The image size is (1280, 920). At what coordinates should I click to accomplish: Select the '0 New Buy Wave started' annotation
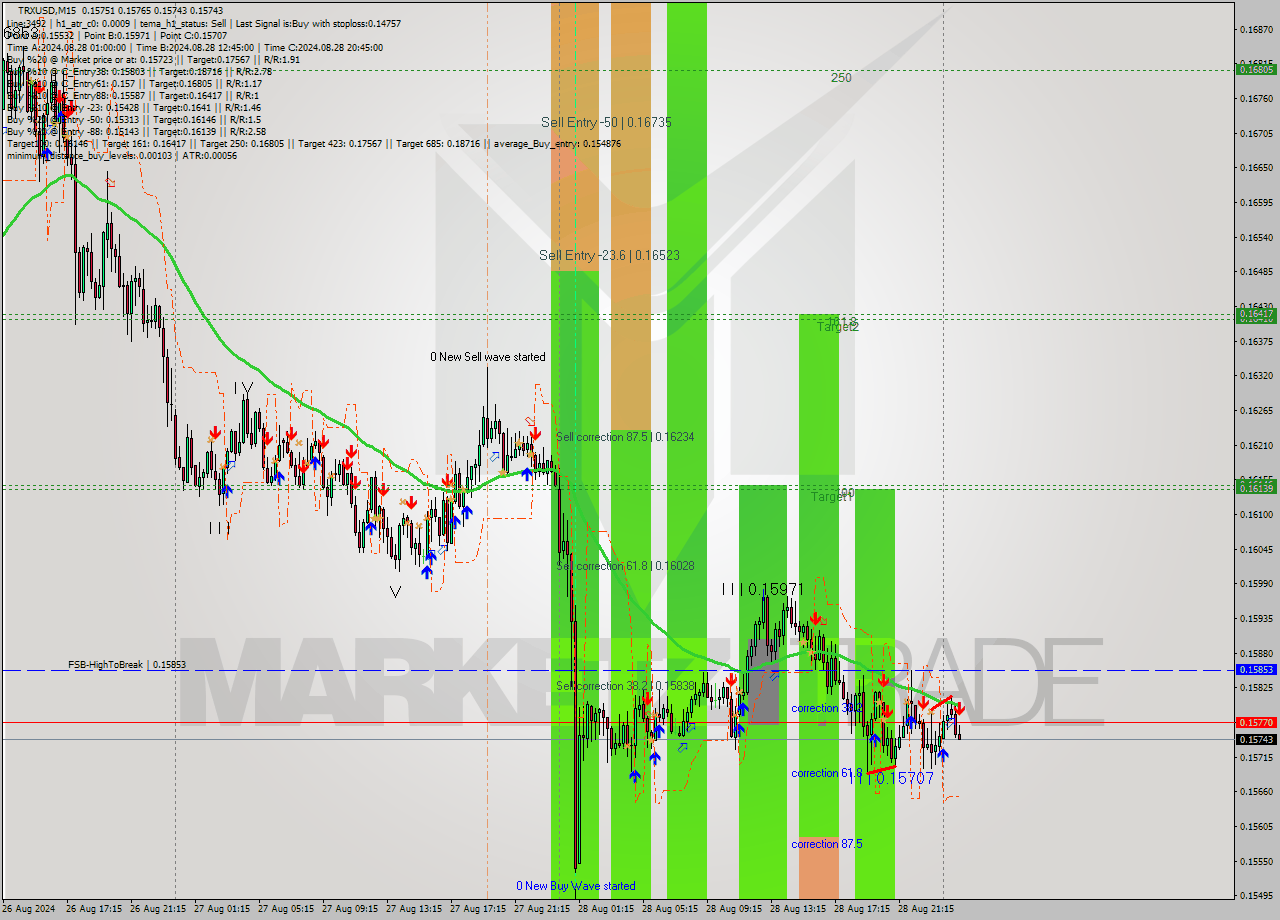575,886
